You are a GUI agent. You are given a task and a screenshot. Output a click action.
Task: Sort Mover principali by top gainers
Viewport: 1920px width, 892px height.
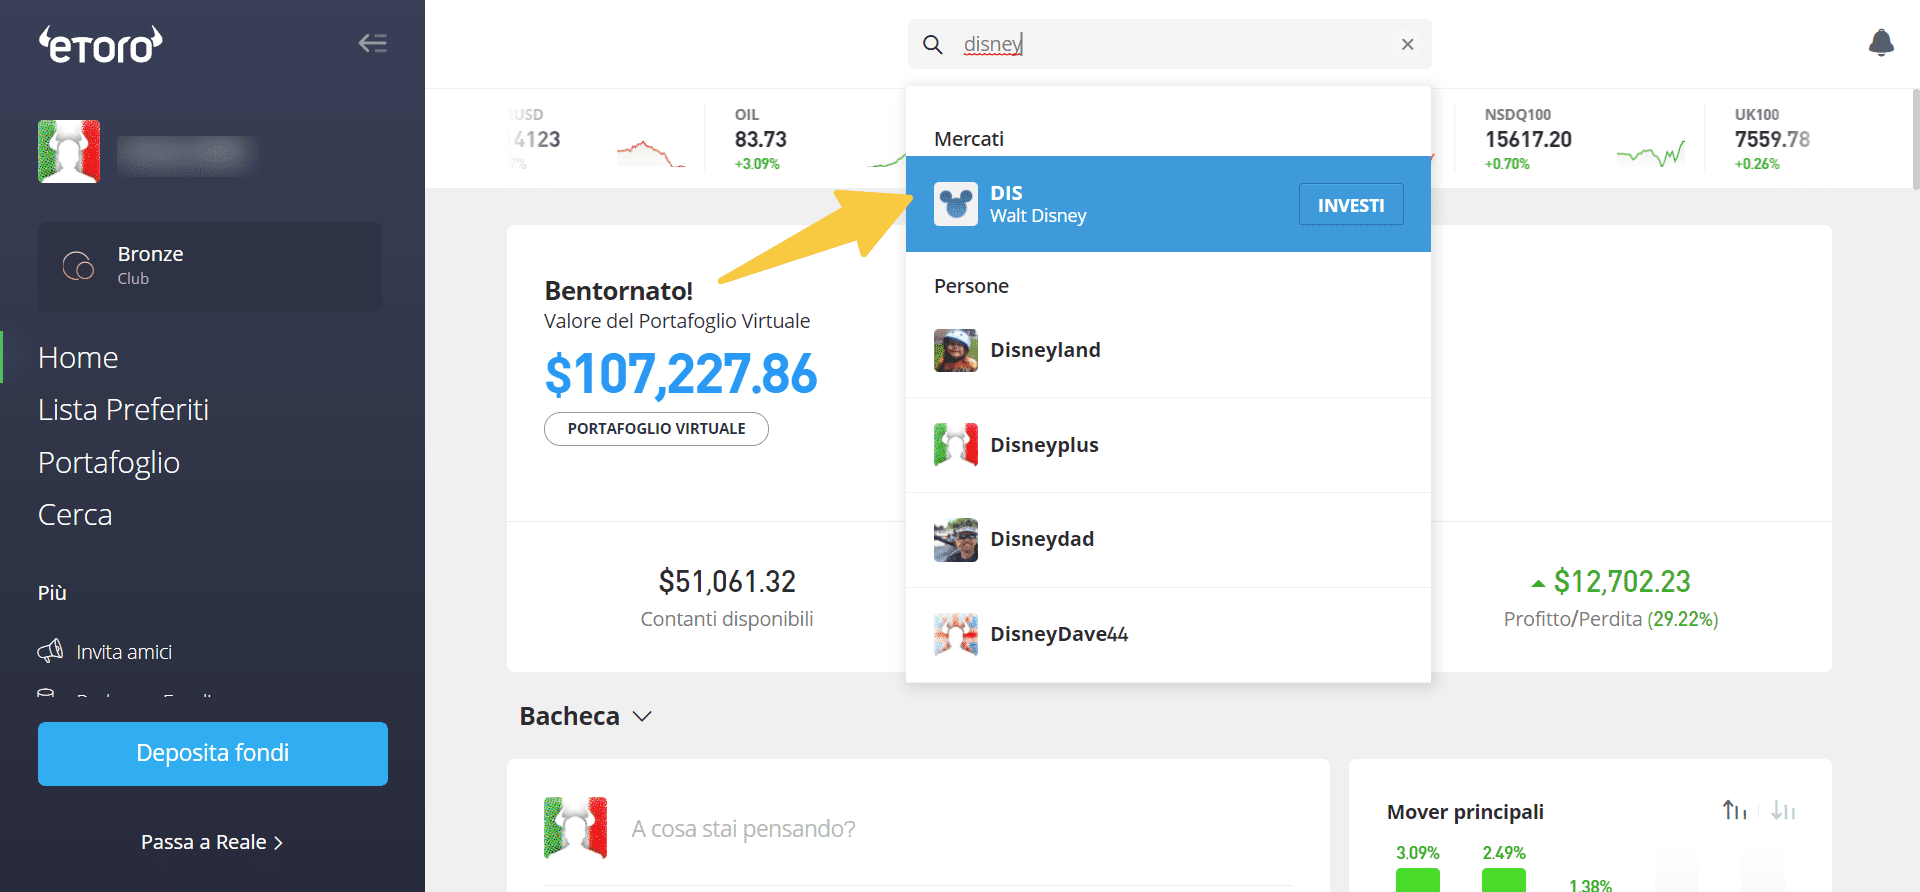click(x=1735, y=810)
